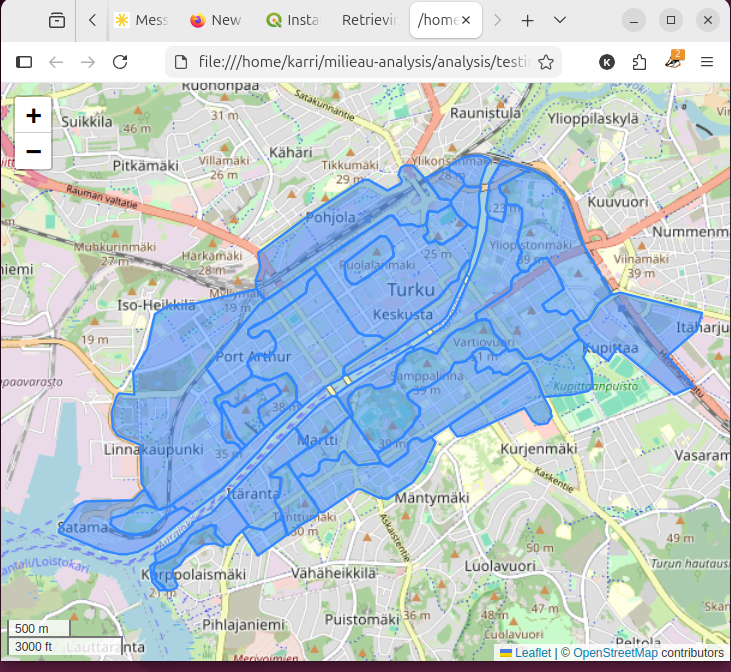Open Firefox View tab history icon
731x672 pixels.
coord(57,20)
